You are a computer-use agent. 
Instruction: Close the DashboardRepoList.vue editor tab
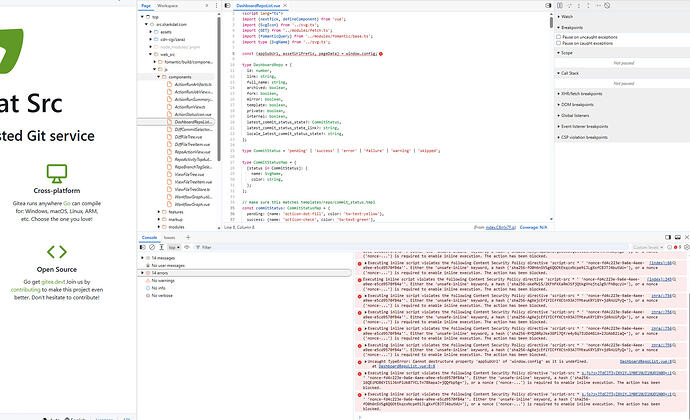point(285,6)
